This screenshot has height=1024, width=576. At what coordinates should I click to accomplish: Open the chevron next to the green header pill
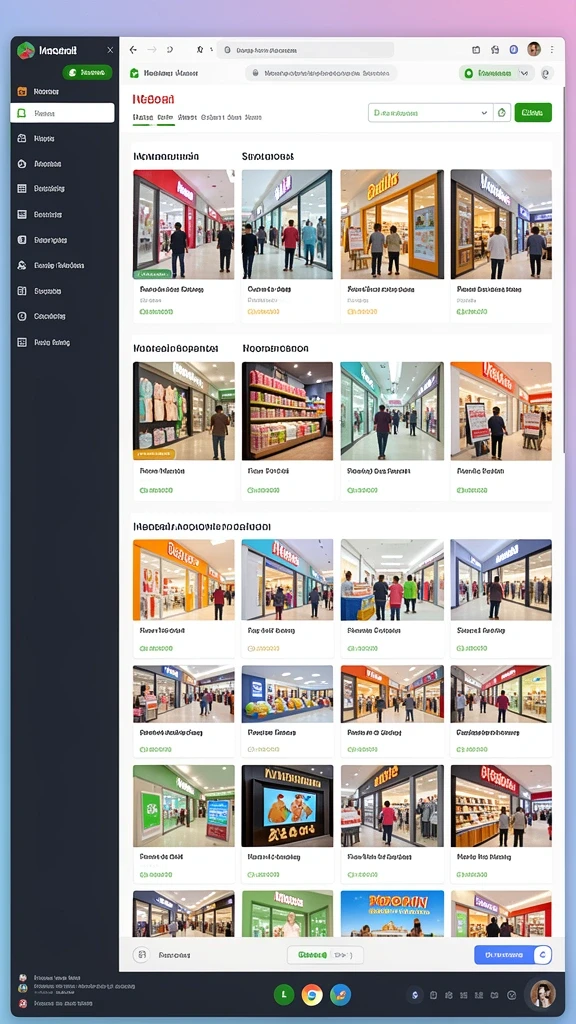coord(524,74)
